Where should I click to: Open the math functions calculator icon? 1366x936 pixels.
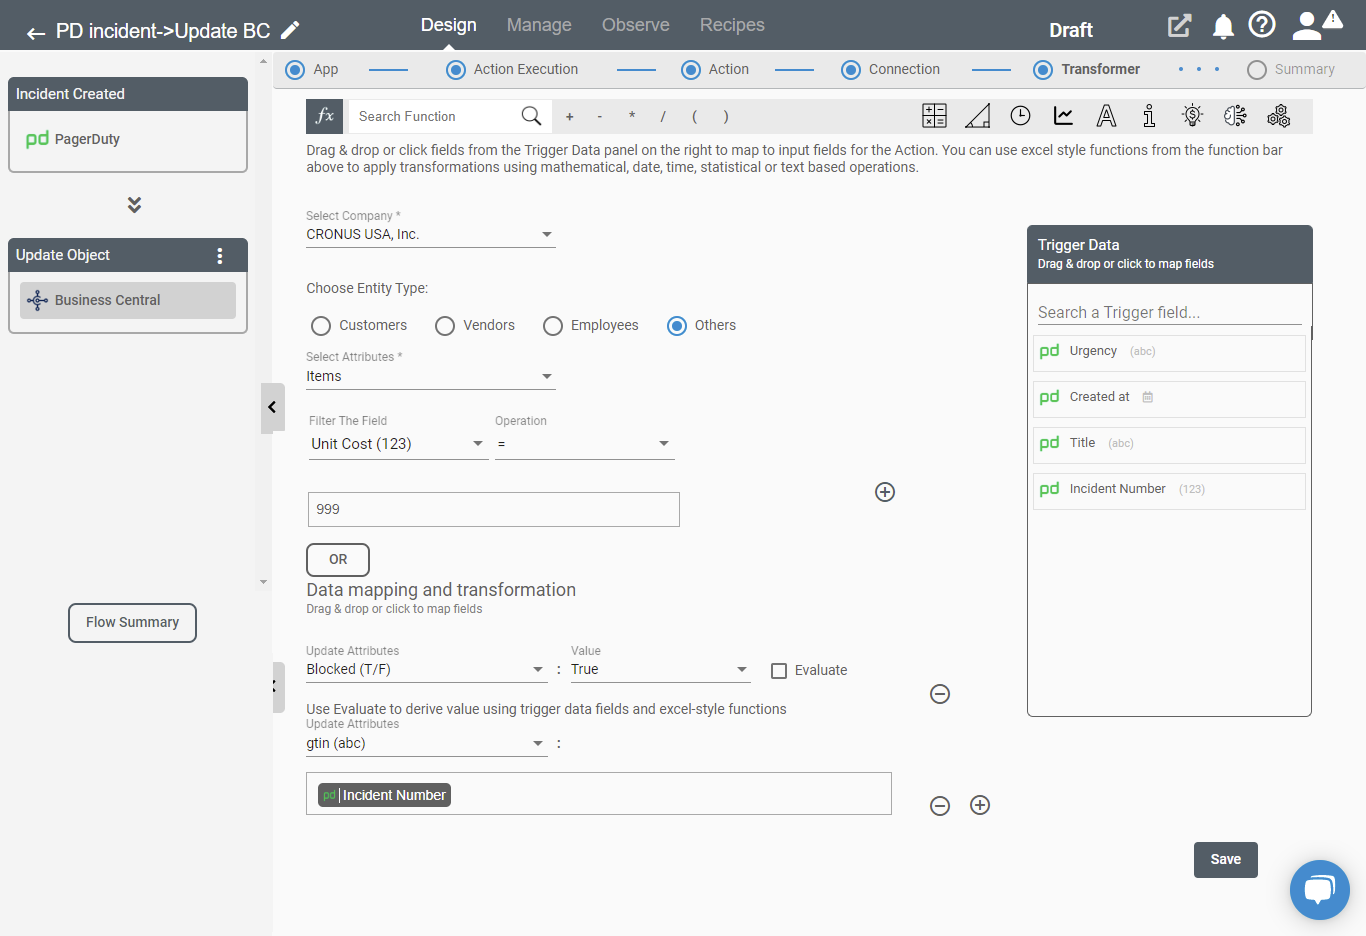tap(934, 116)
